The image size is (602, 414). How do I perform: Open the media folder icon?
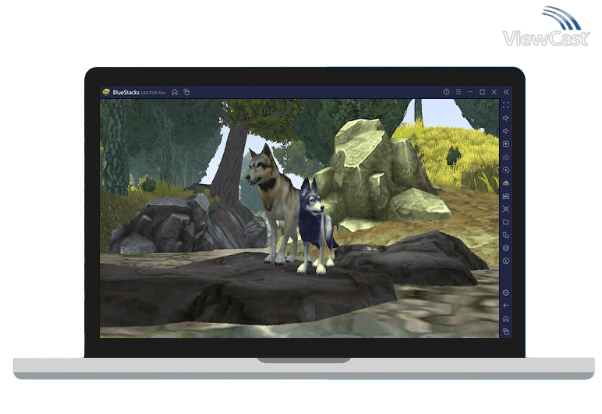click(x=506, y=222)
